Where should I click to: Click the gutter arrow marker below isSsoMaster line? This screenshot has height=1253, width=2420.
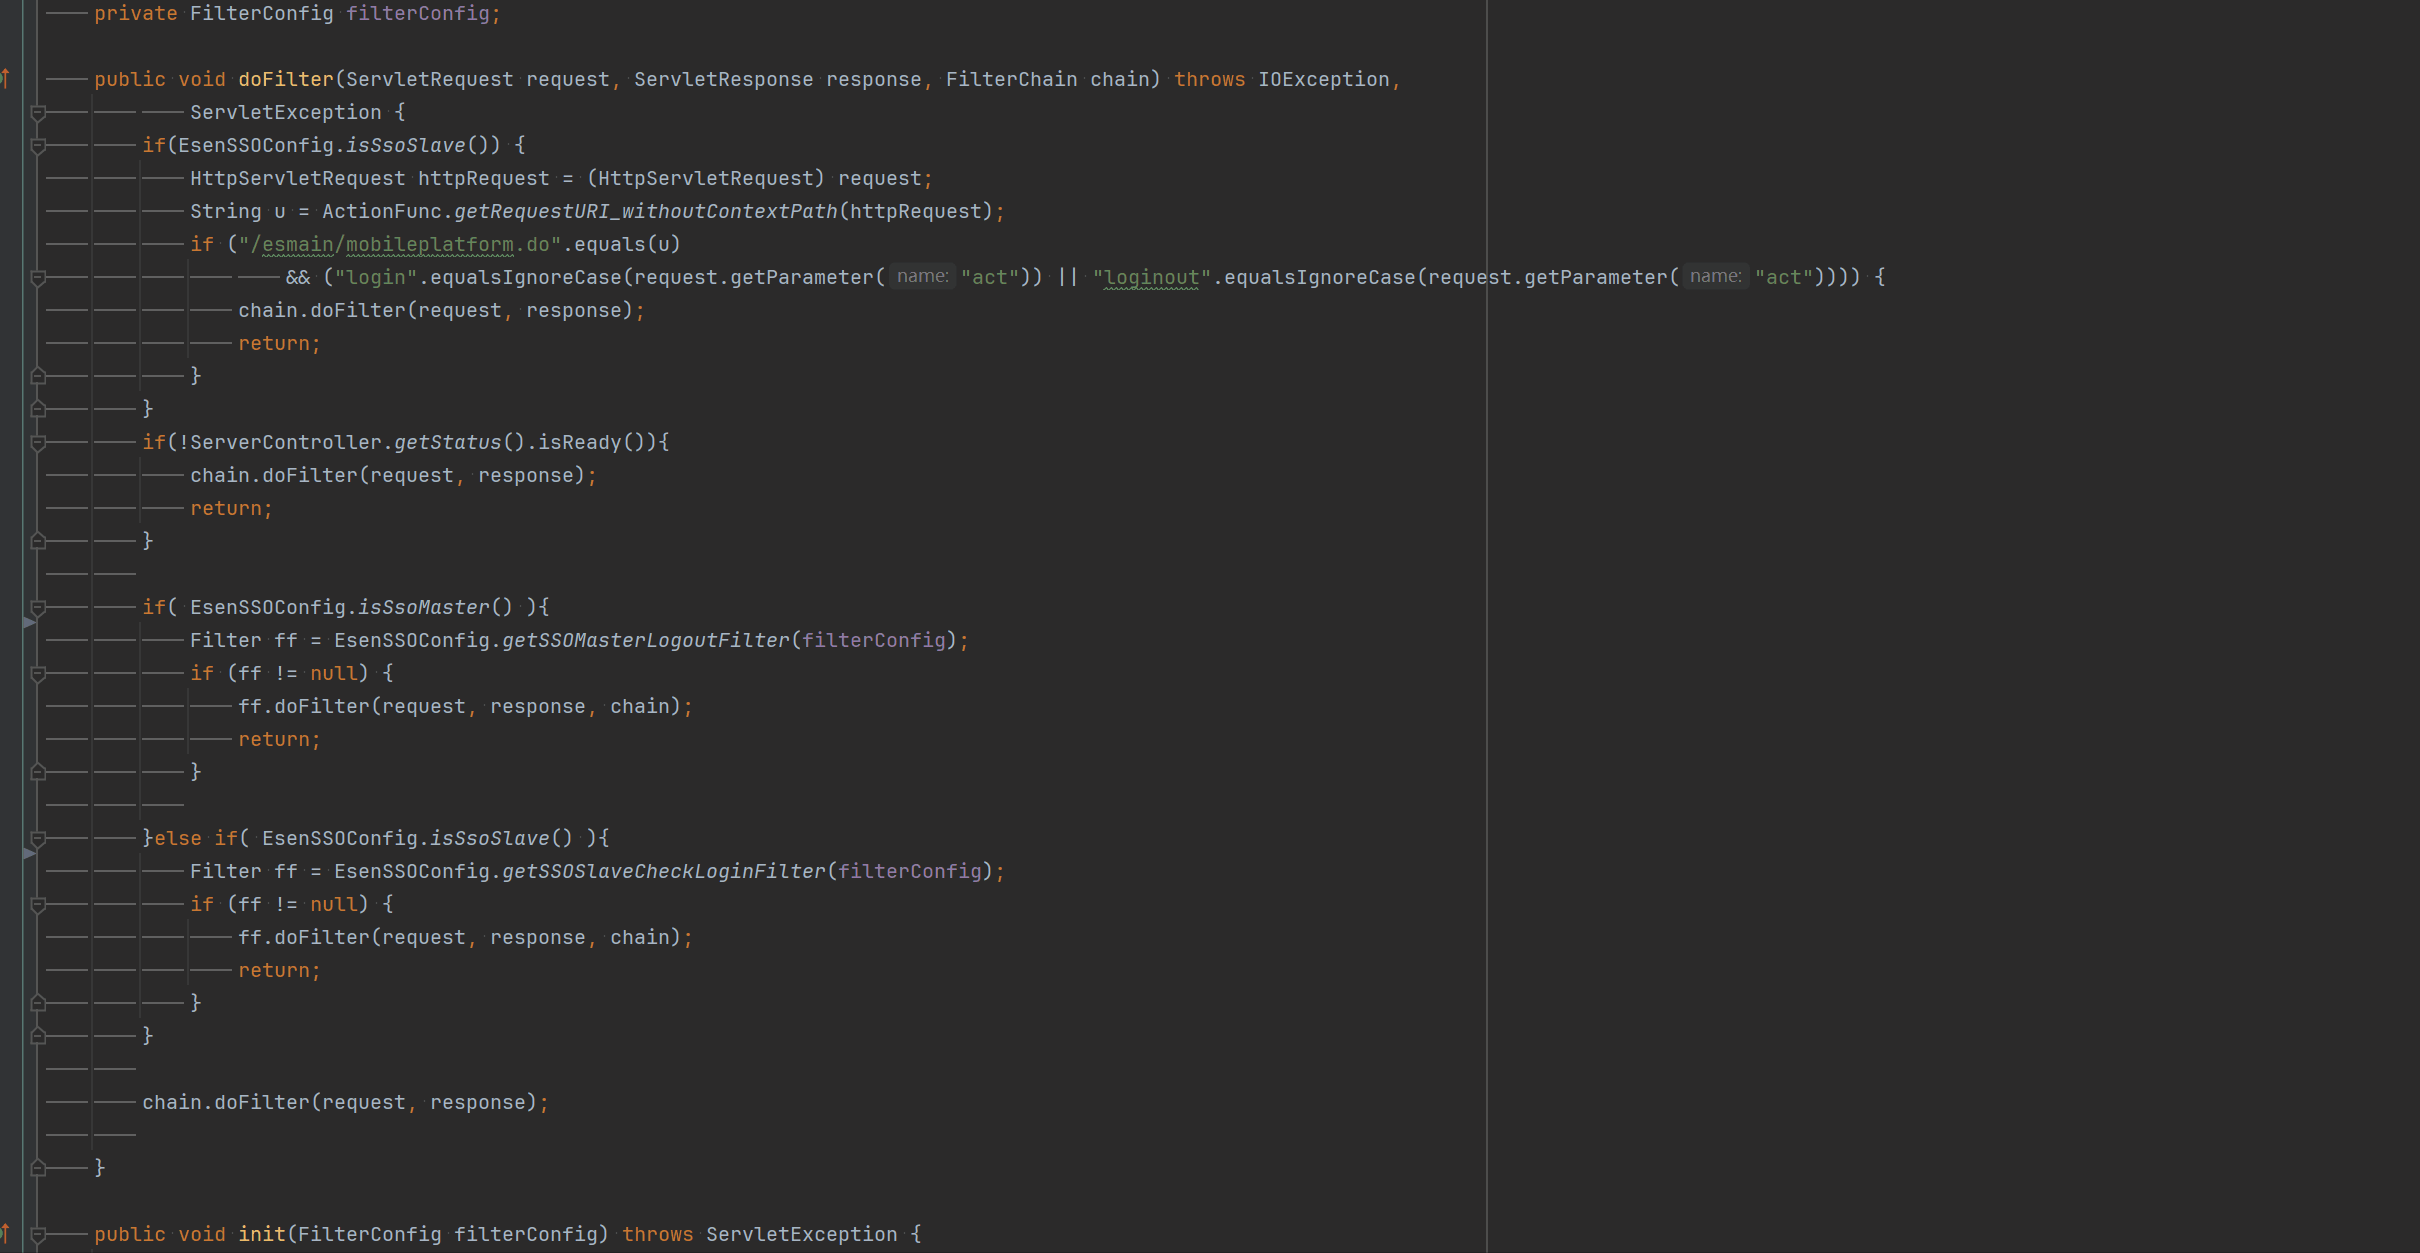pos(30,622)
